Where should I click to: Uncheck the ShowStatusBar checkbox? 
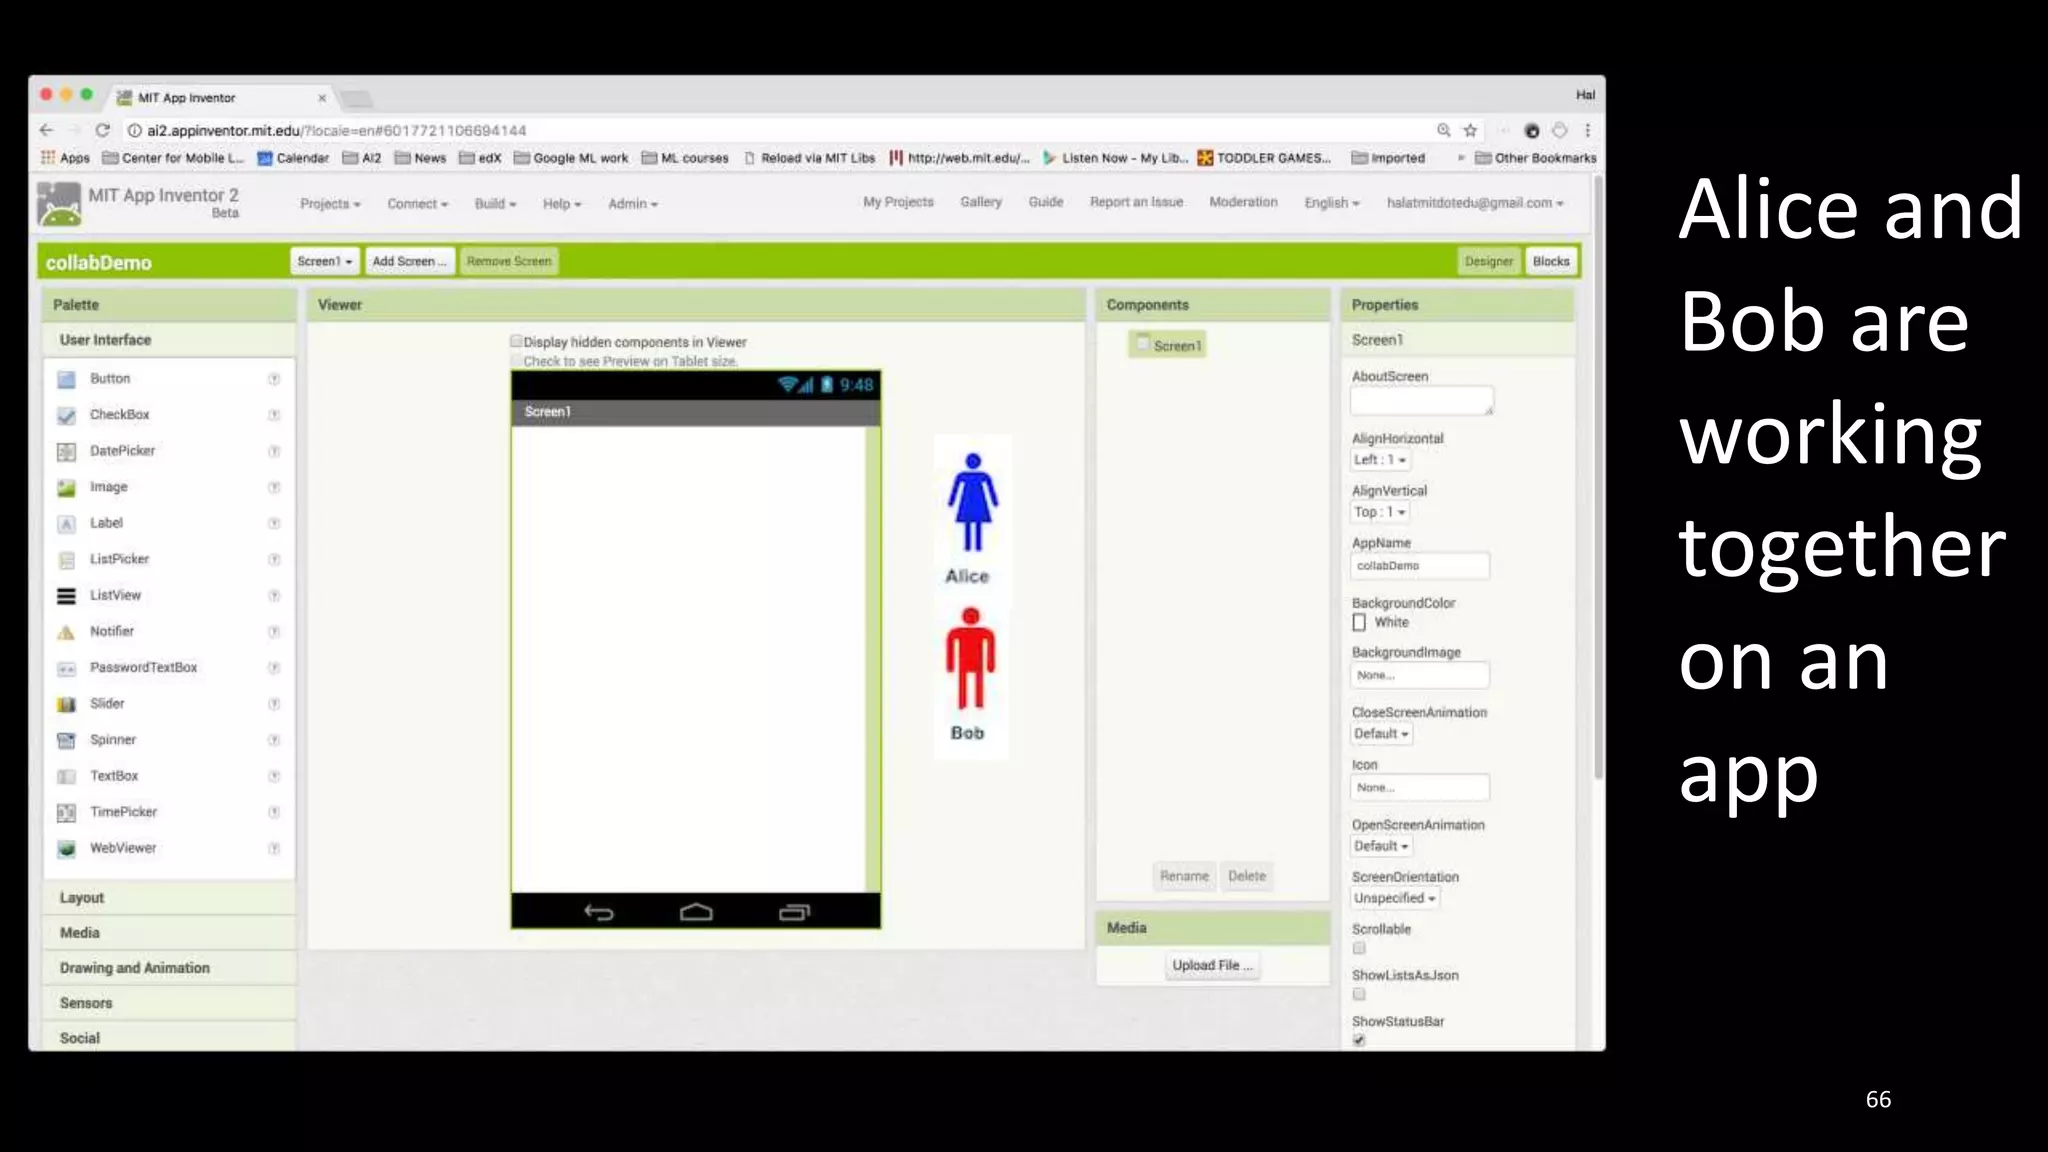(1359, 1040)
